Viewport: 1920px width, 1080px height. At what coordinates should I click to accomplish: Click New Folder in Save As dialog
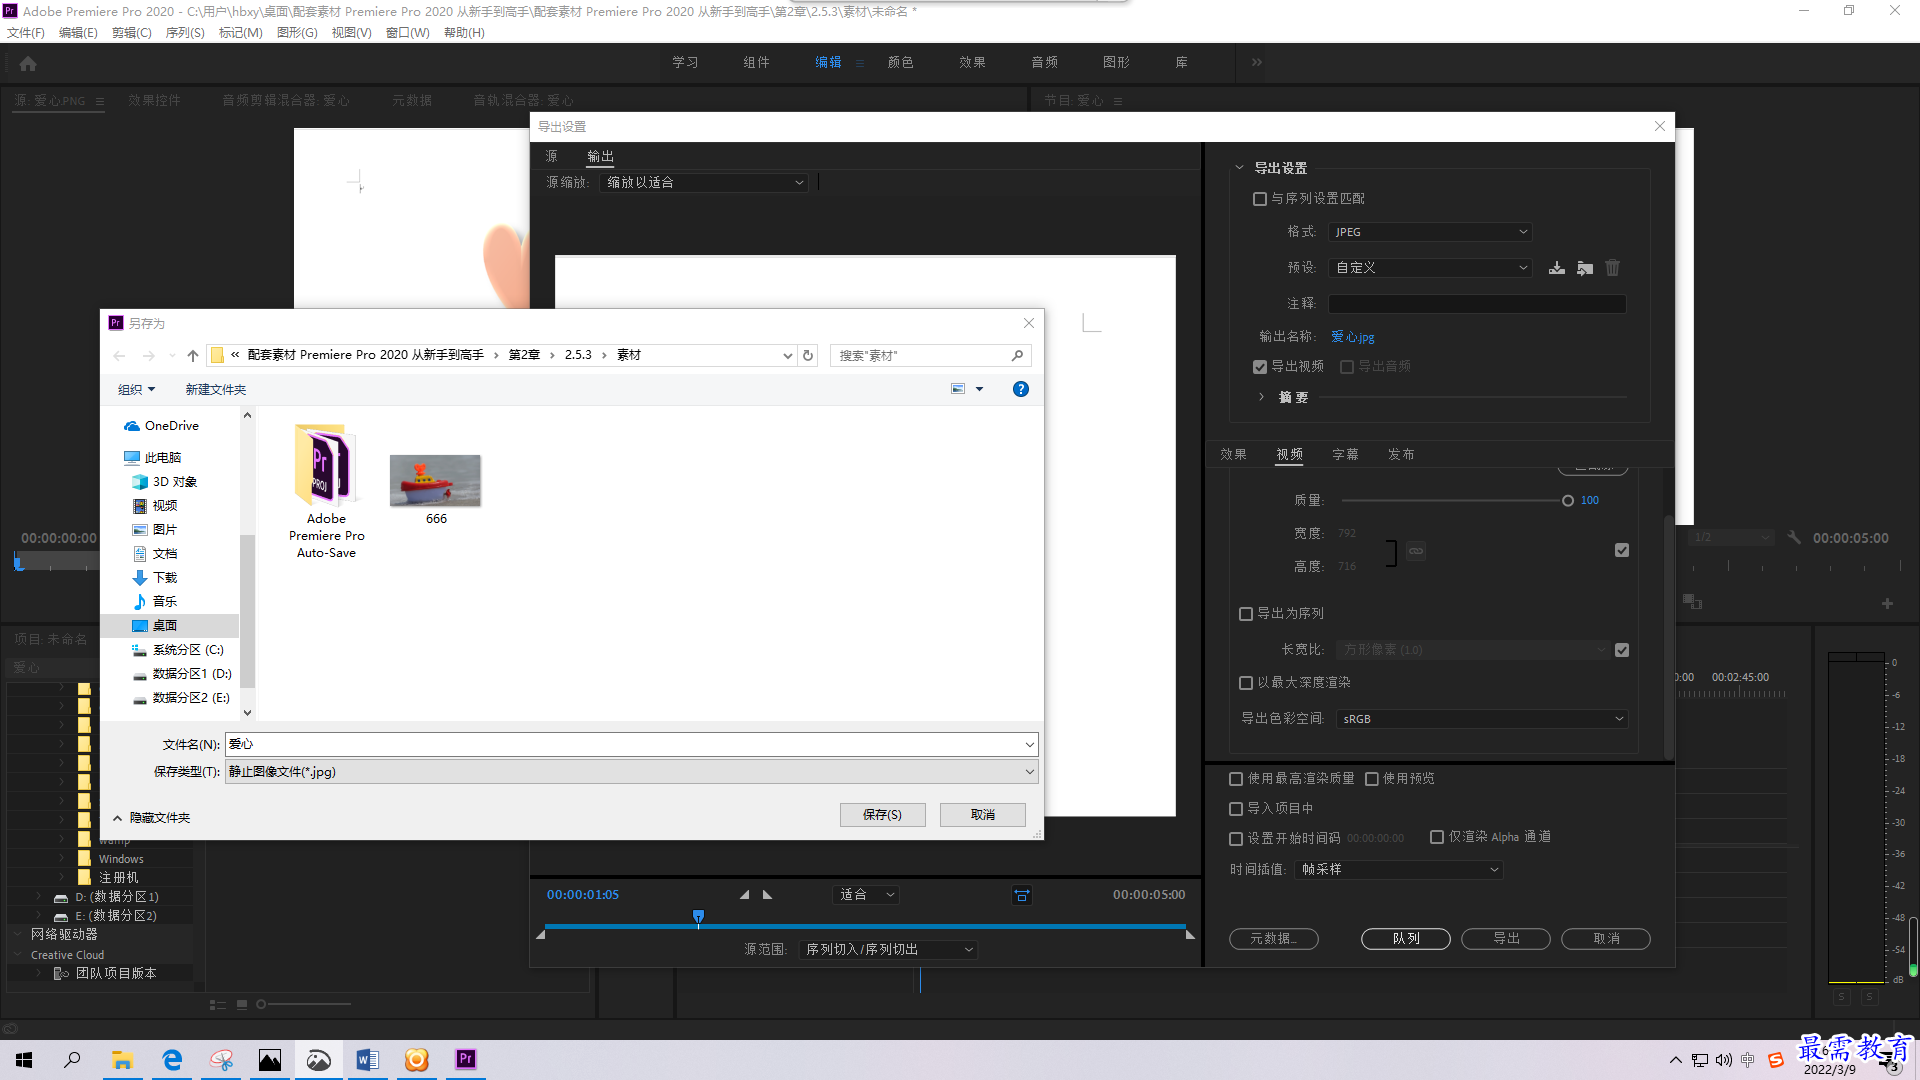(215, 390)
